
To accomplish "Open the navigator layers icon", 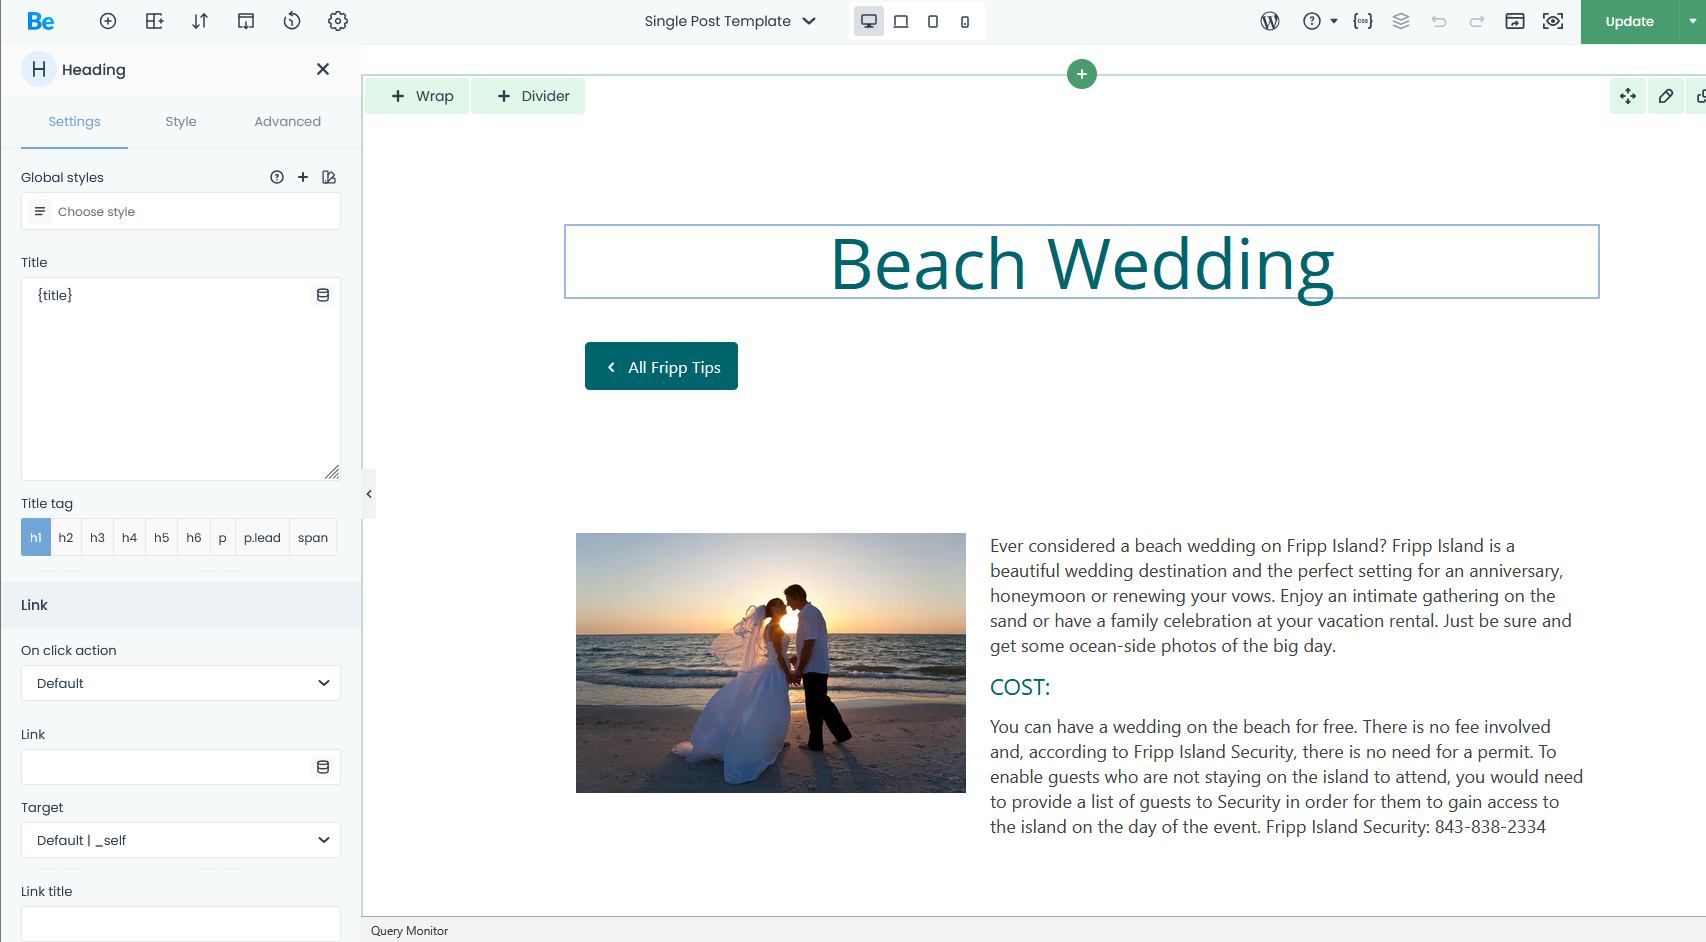I will point(1401,21).
